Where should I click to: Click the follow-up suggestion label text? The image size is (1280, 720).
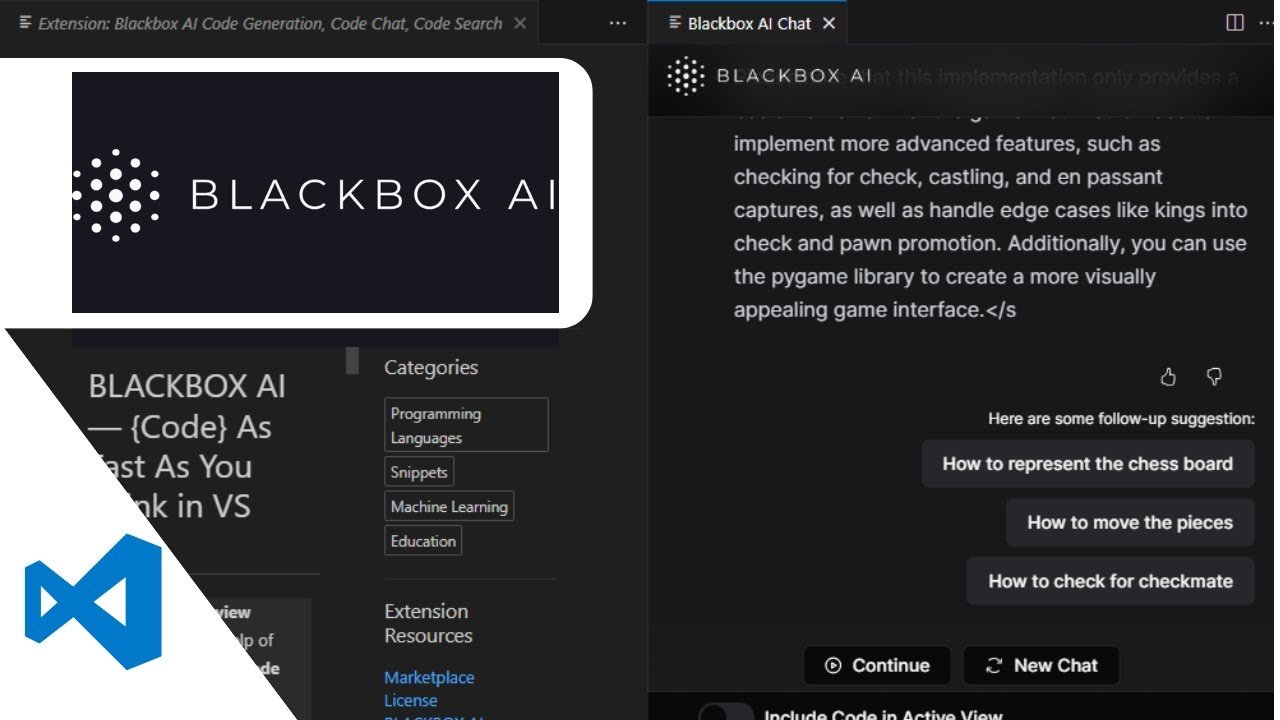(x=1121, y=419)
